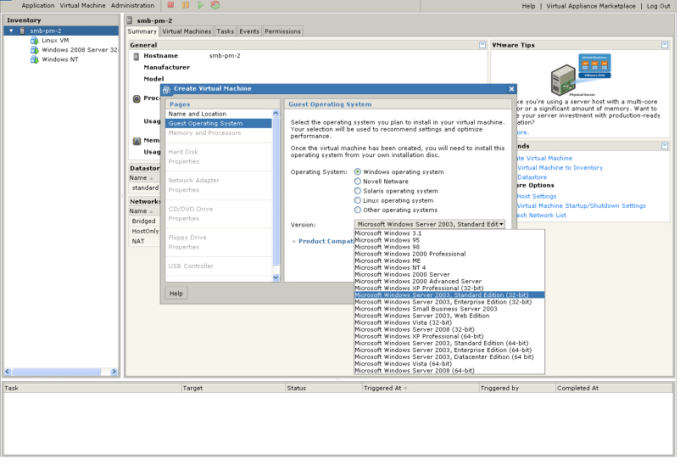This screenshot has height=465, width=680.
Task: Click the Reset toolbar icon
Action: click(x=215, y=5)
